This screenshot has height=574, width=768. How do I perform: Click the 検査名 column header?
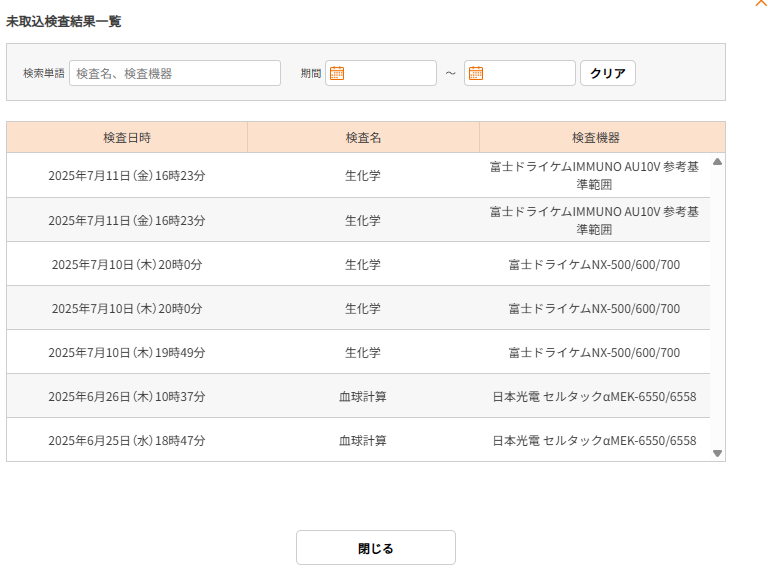pyautogui.click(x=363, y=137)
